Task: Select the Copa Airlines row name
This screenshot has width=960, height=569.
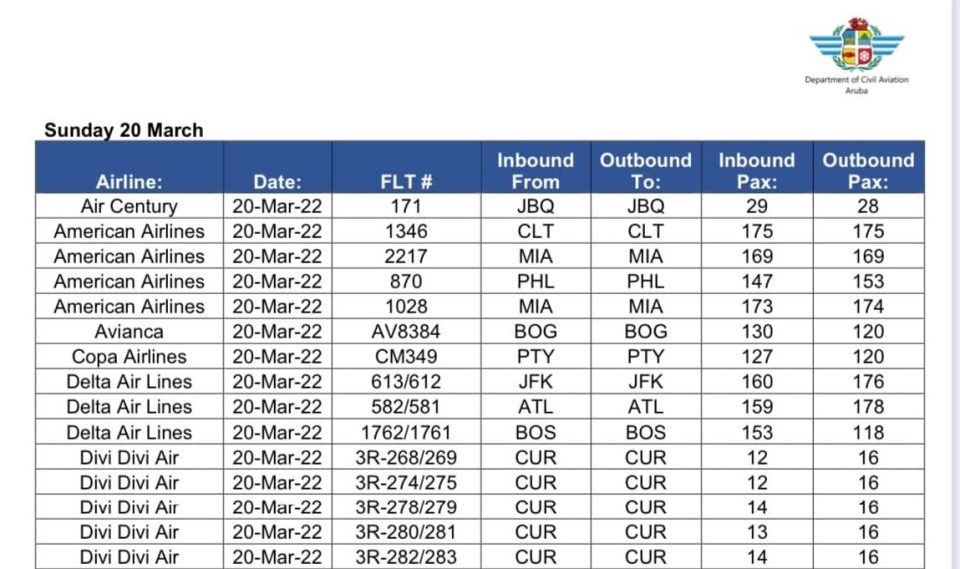Action: tap(129, 357)
